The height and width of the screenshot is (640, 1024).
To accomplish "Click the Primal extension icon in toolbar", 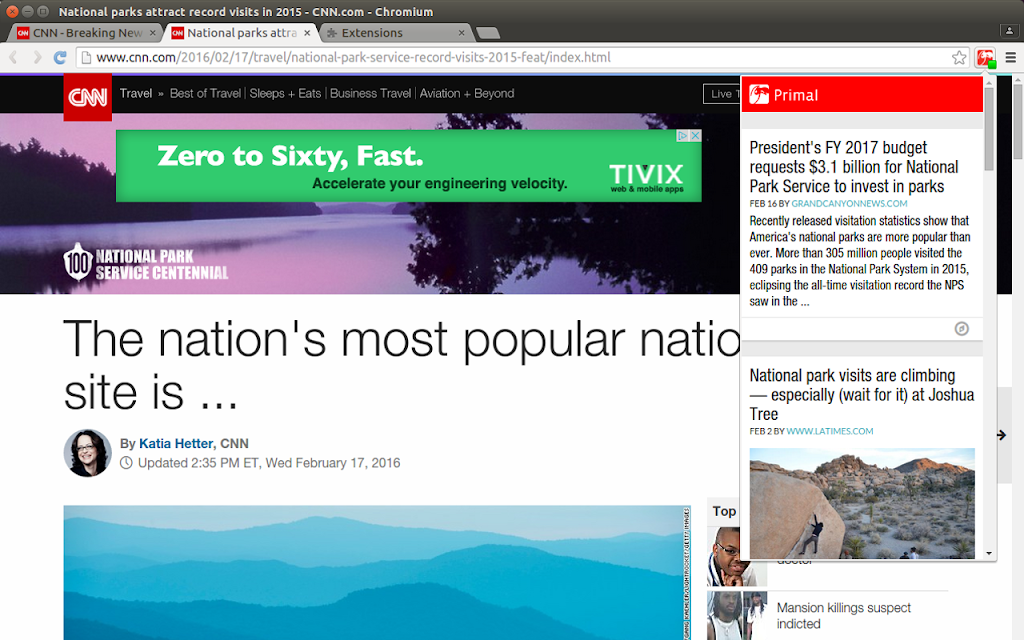I will pyautogui.click(x=985, y=58).
